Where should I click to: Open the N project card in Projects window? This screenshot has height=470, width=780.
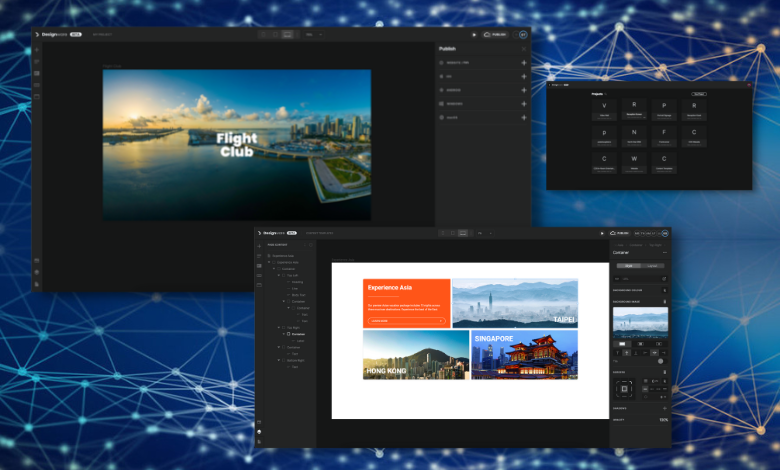click(x=634, y=136)
